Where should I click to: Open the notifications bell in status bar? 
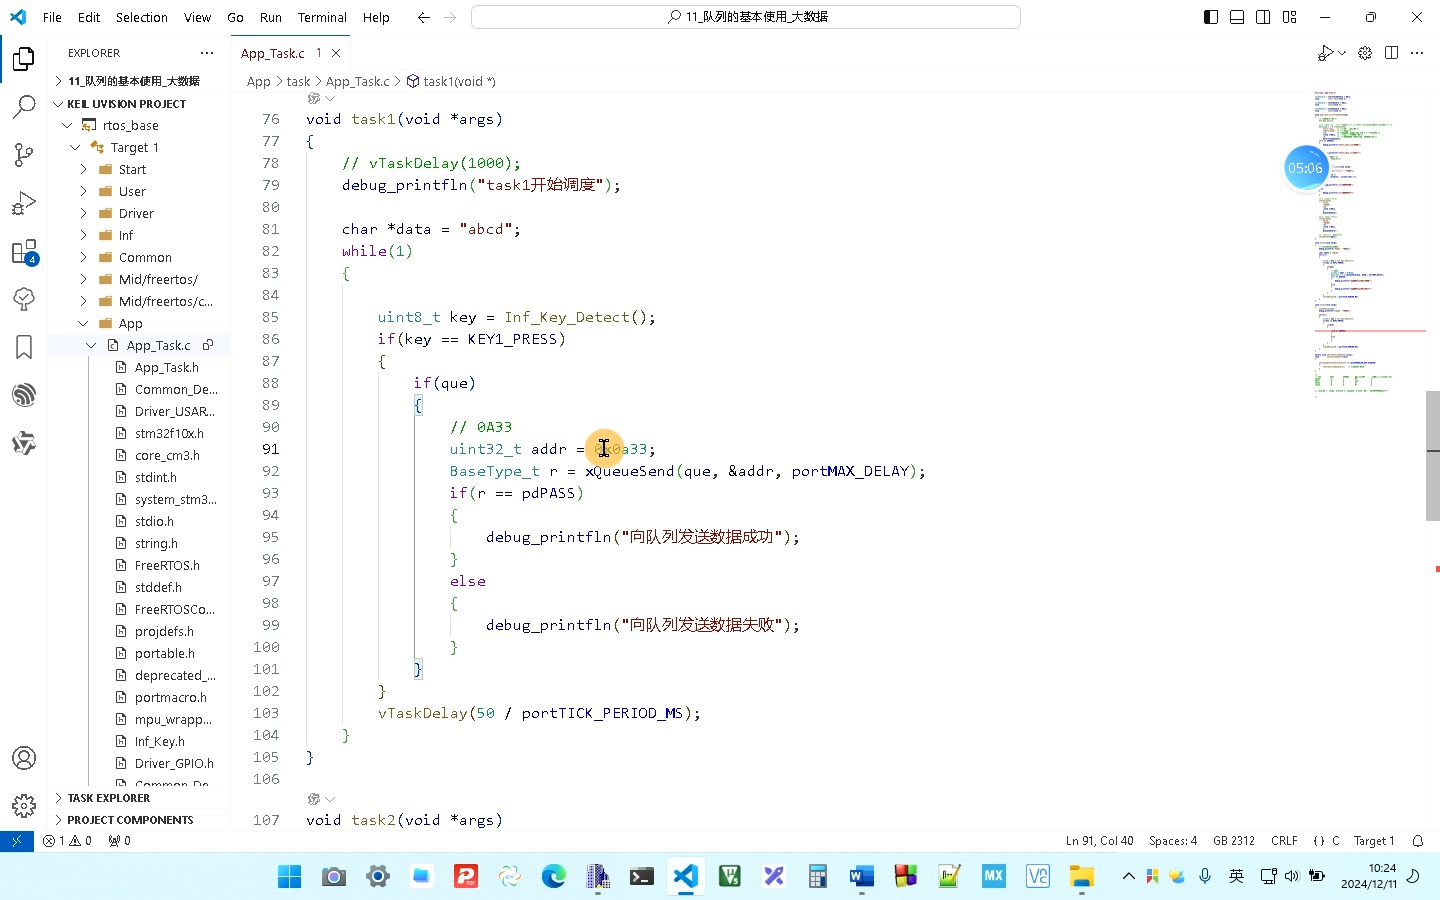tap(1417, 841)
